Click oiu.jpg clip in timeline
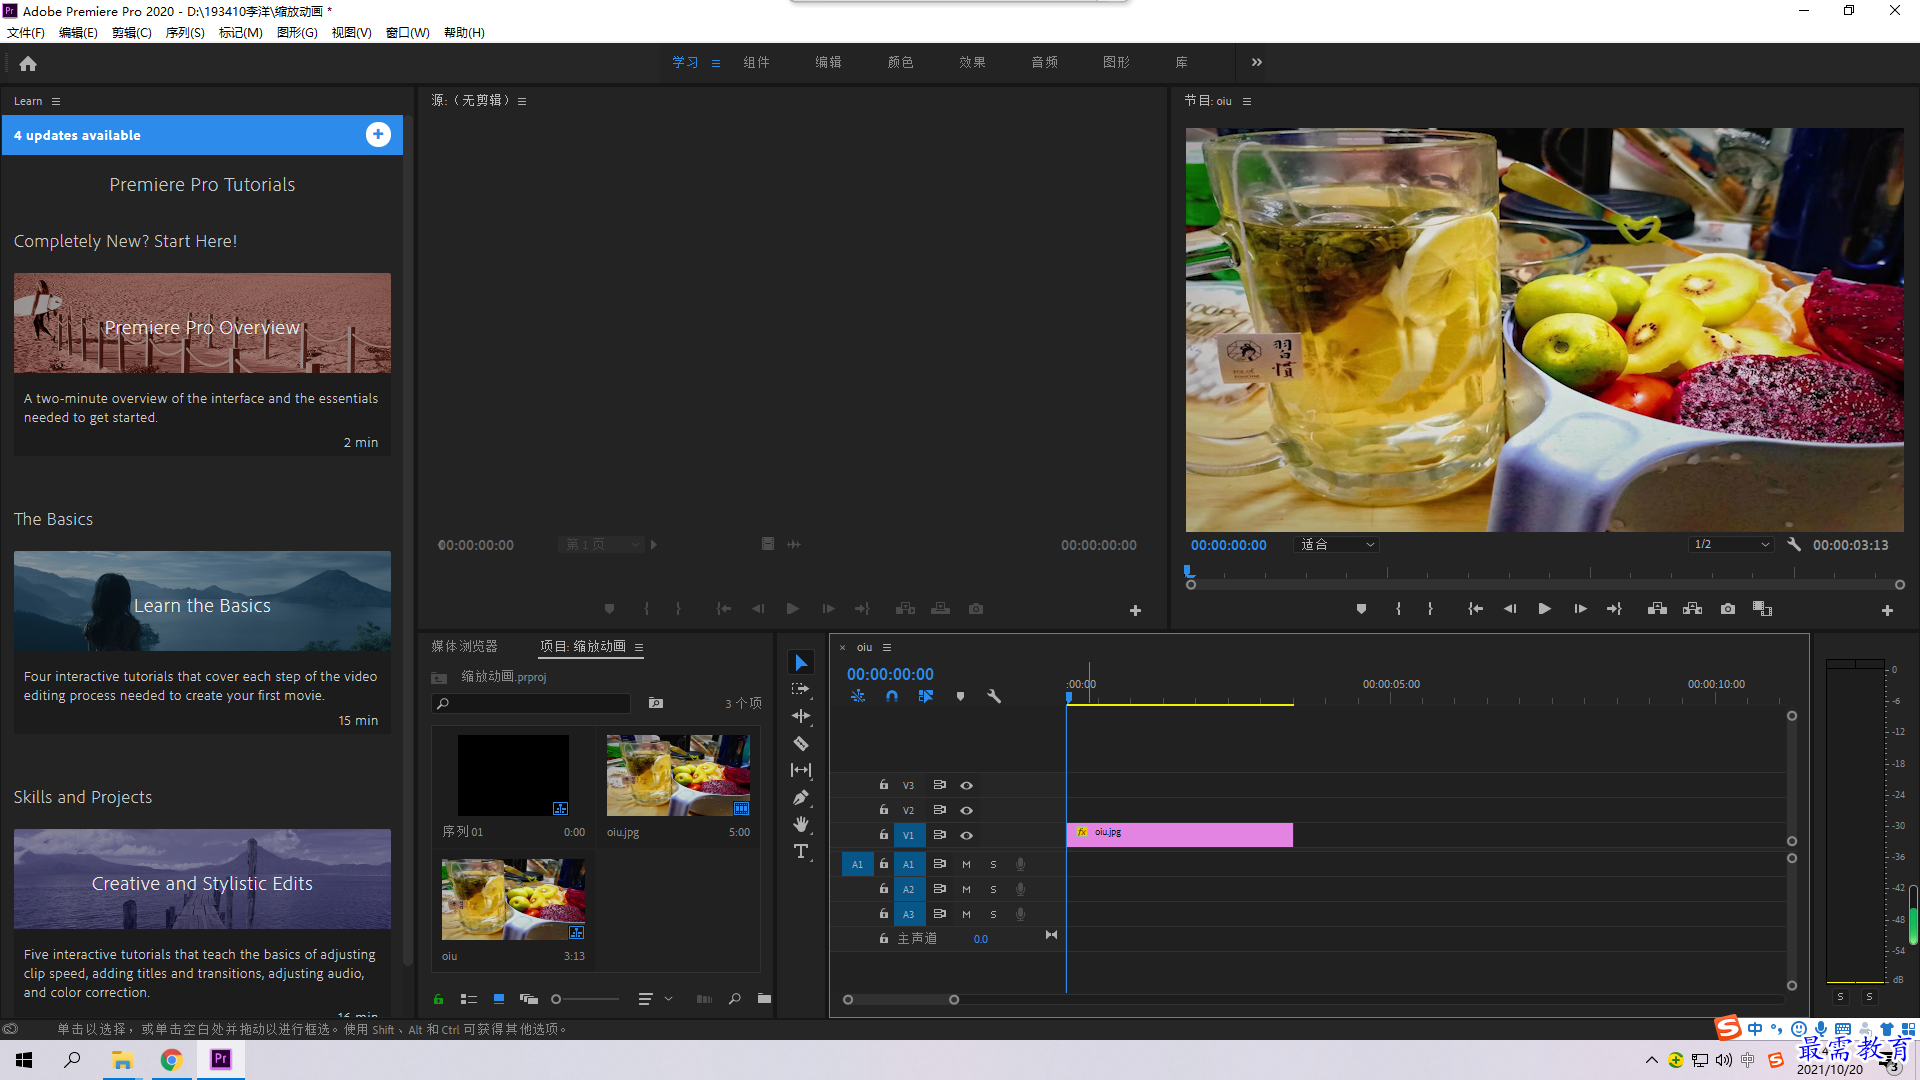1920x1080 pixels. click(x=1180, y=835)
